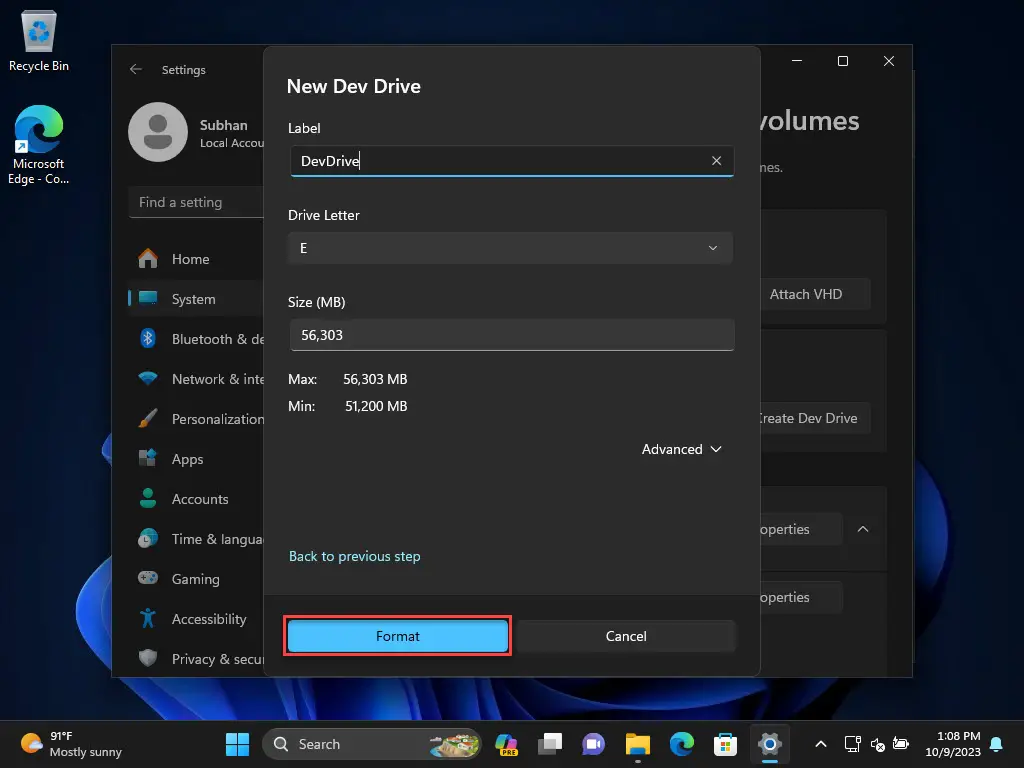Open Personalization settings
The height and width of the screenshot is (768, 1024).
point(196,419)
